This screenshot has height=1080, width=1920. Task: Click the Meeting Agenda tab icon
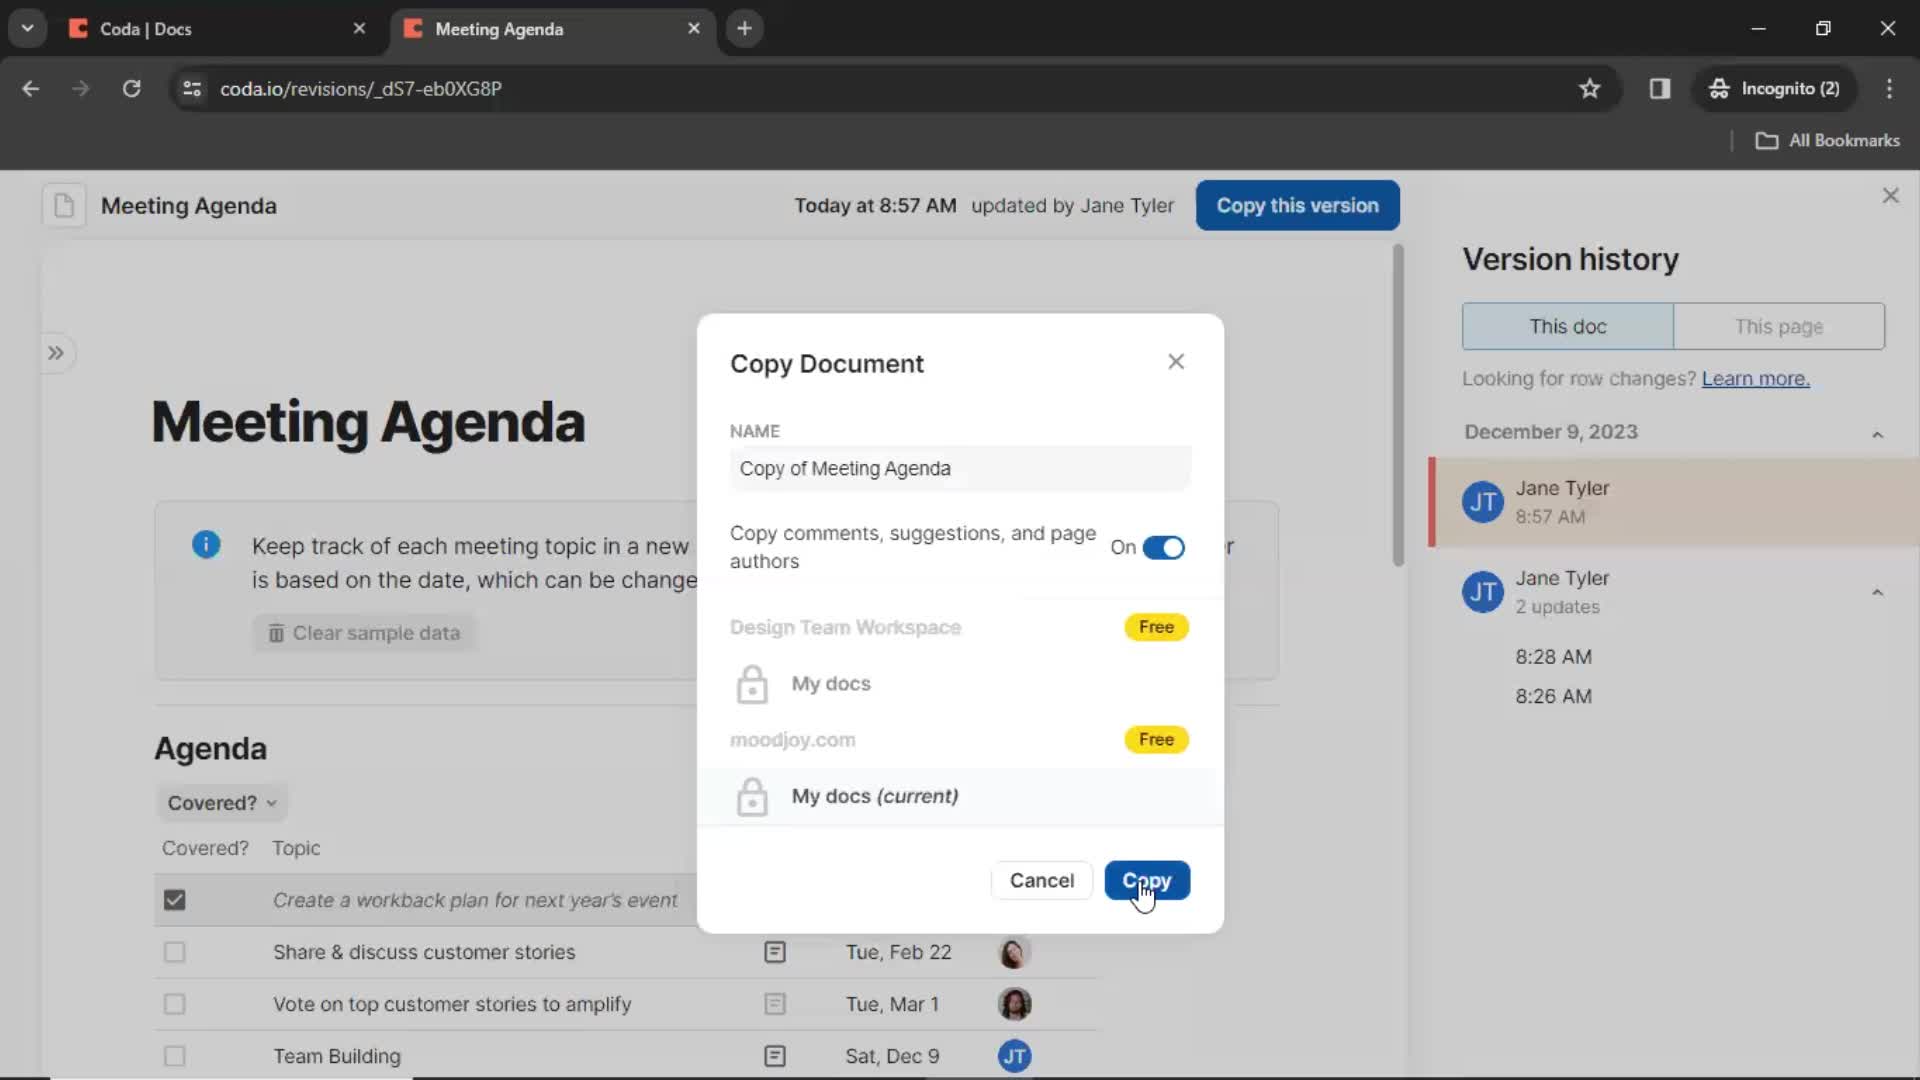415,28
